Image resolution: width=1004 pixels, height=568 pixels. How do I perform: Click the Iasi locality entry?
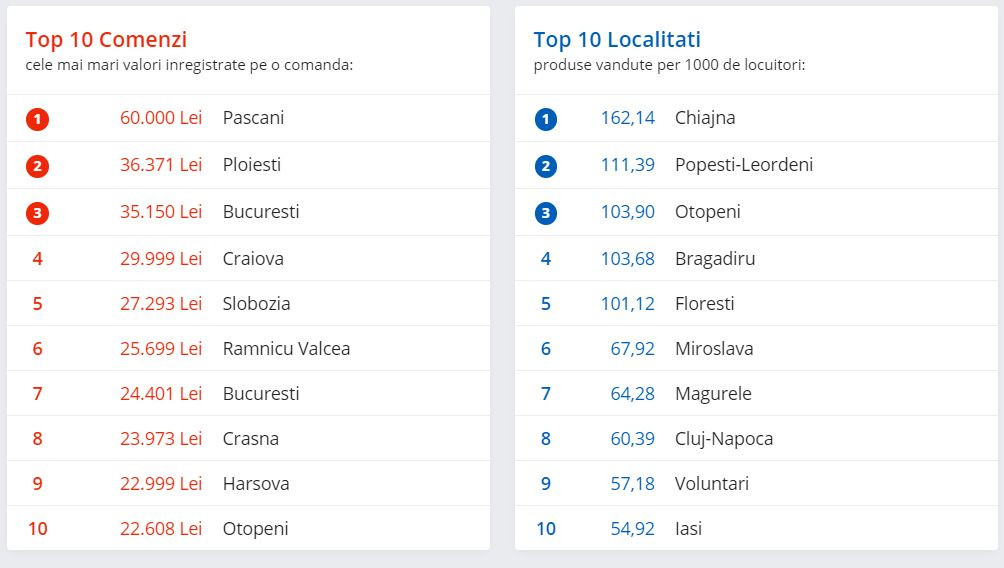[688, 529]
